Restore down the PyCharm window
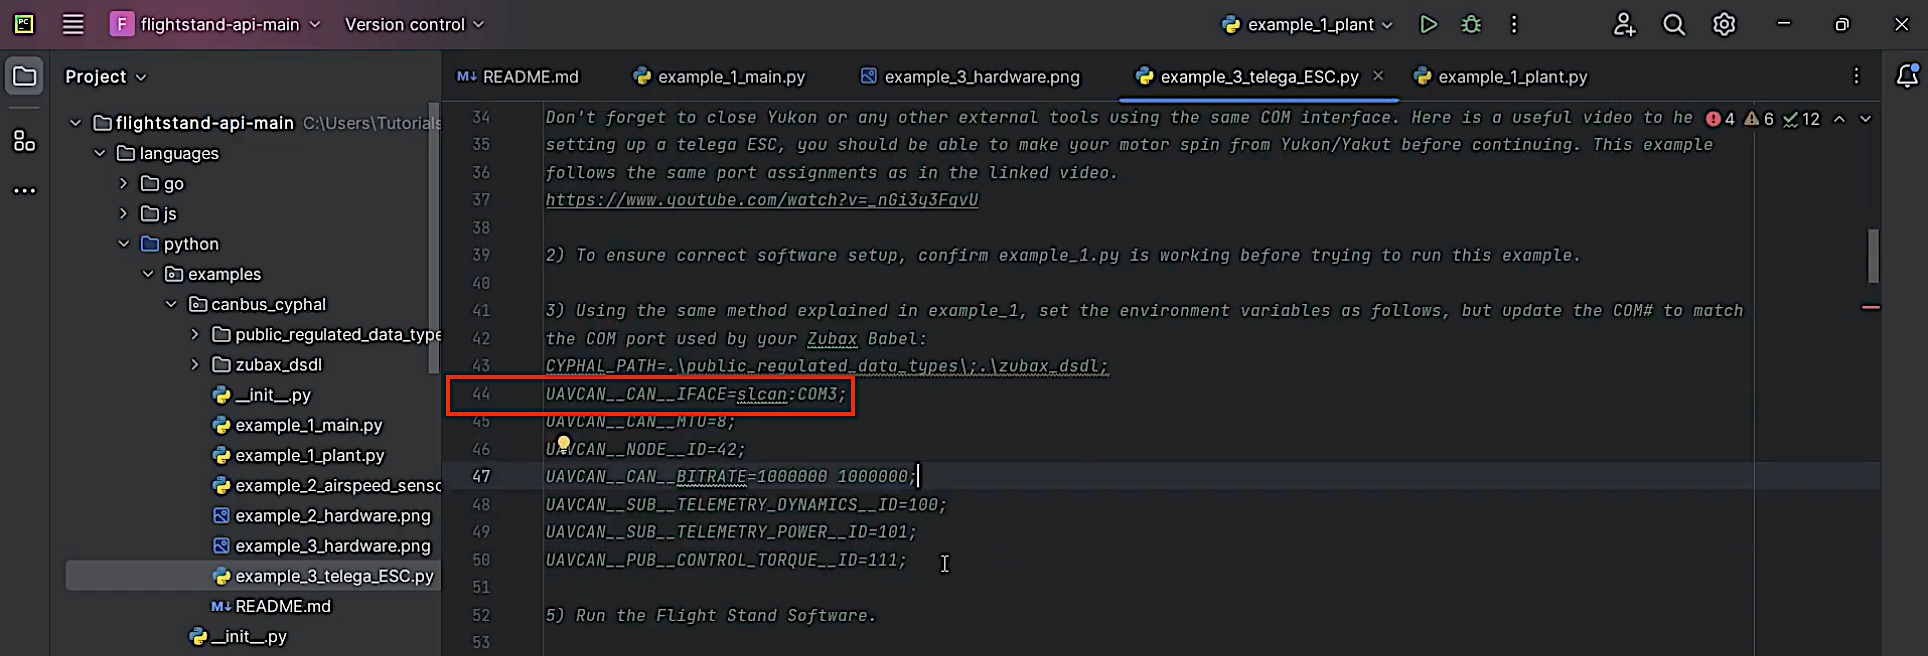1928x656 pixels. [1842, 24]
